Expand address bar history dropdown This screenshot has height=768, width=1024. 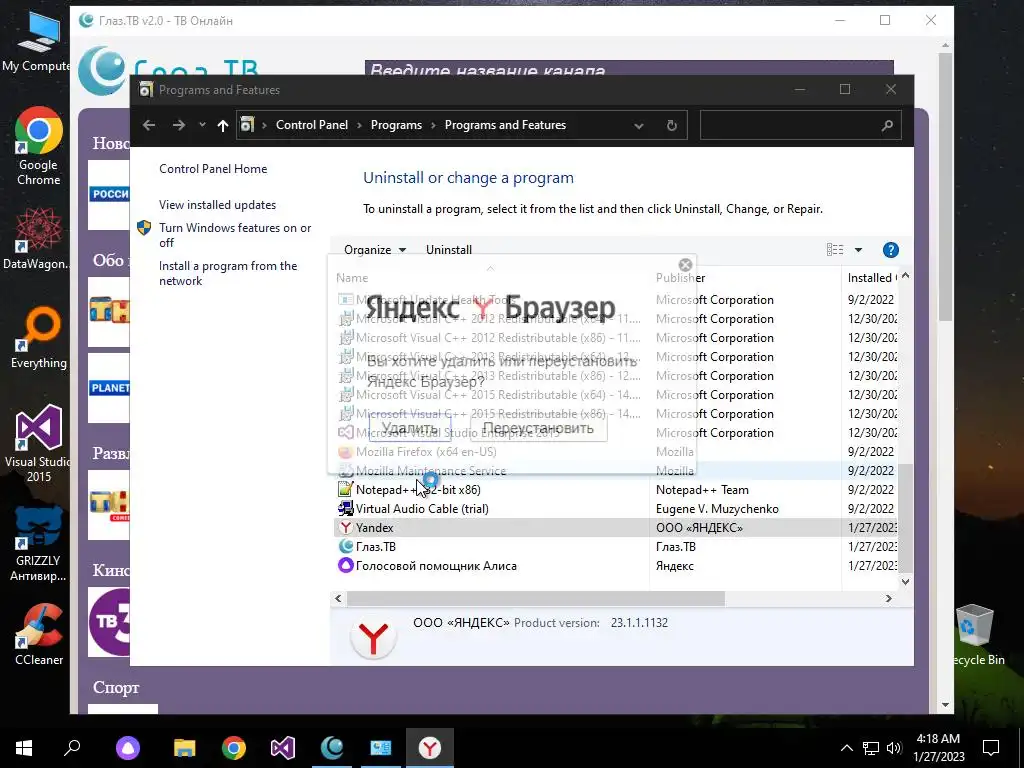coord(639,125)
